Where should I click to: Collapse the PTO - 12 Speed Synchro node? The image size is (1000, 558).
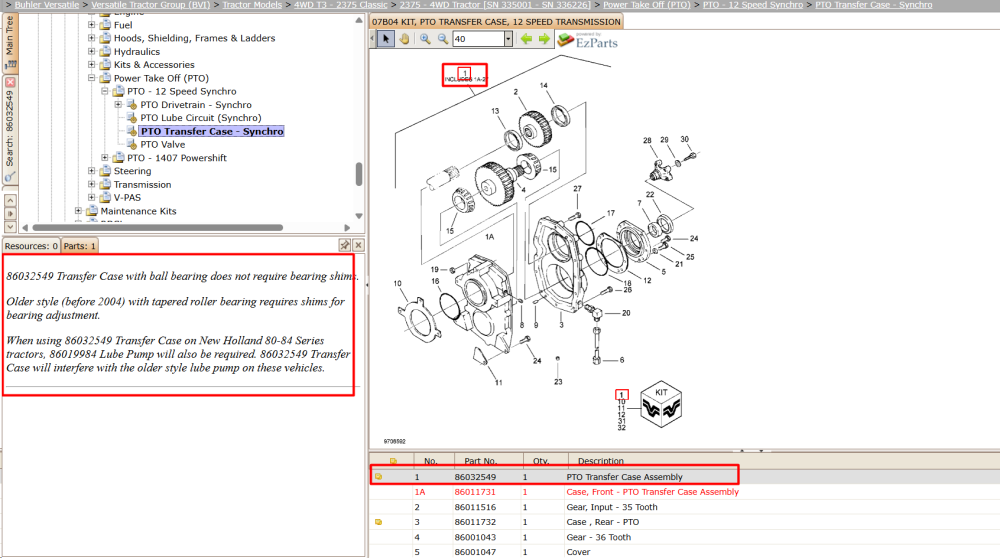point(105,91)
